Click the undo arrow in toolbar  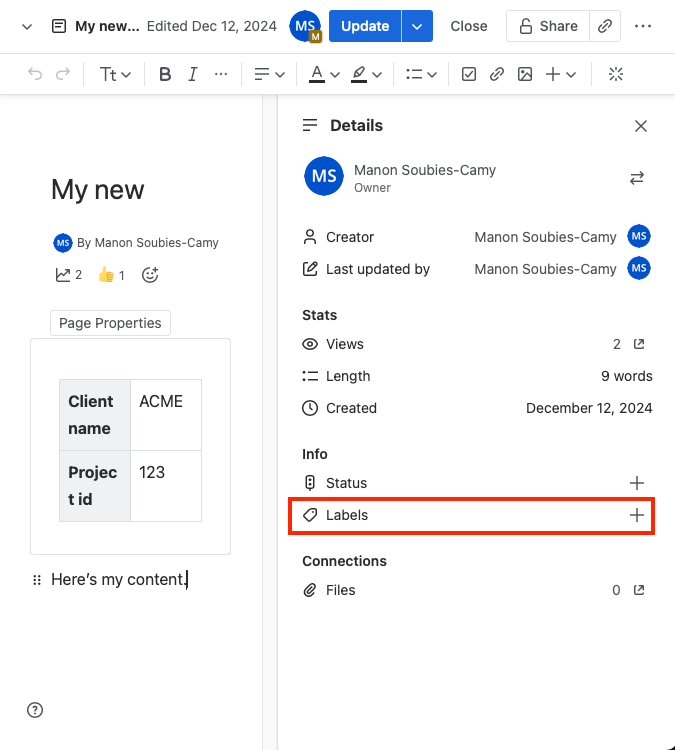click(35, 74)
